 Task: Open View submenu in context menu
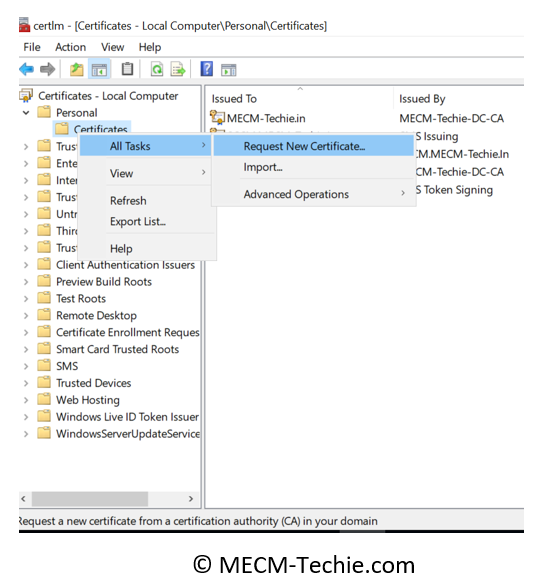tap(145, 173)
